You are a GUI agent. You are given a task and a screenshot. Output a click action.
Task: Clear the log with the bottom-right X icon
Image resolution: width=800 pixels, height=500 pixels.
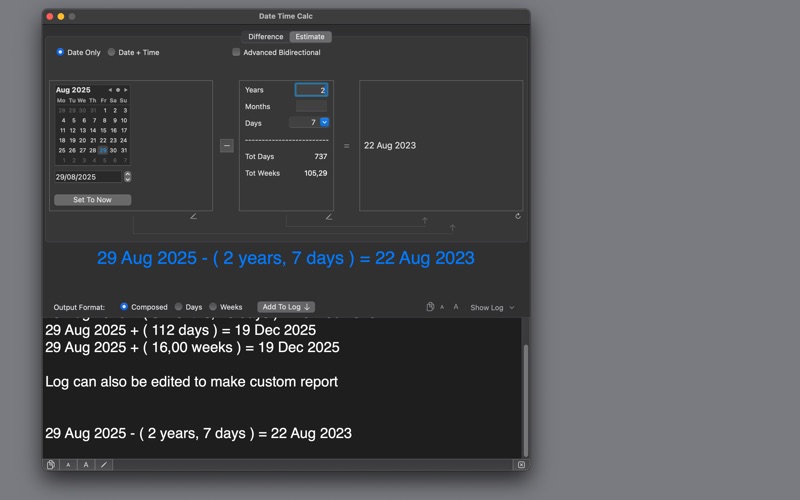(521, 465)
